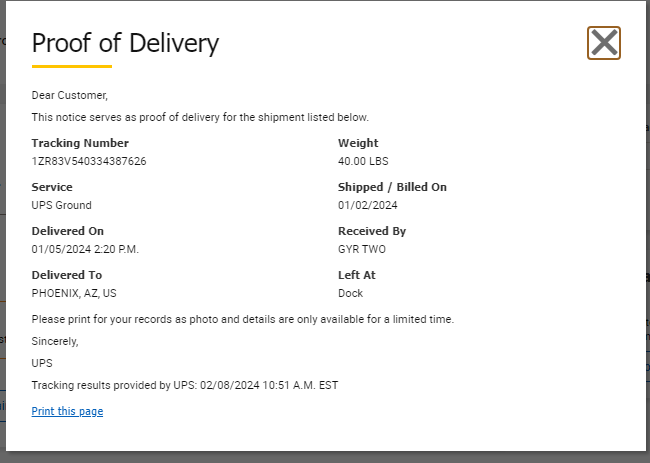The image size is (650, 463).
Task: Click the shipped date 01/02/2024
Action: [x=368, y=205]
